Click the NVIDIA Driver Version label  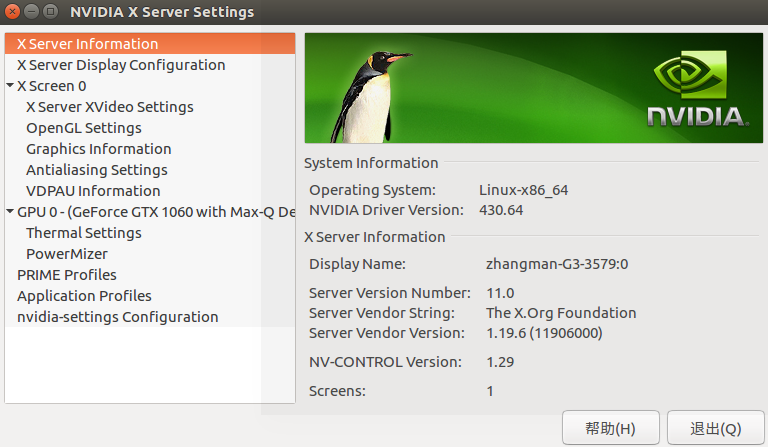coord(386,210)
